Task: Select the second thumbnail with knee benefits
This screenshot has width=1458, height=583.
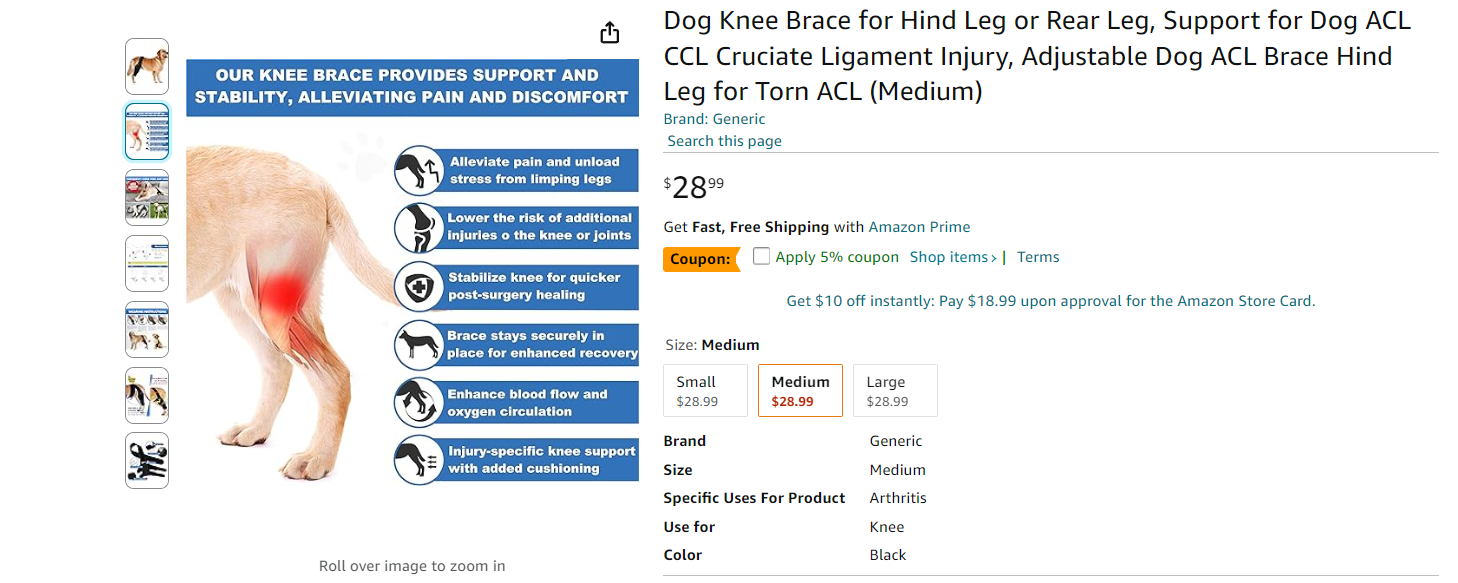Action: pos(147,132)
